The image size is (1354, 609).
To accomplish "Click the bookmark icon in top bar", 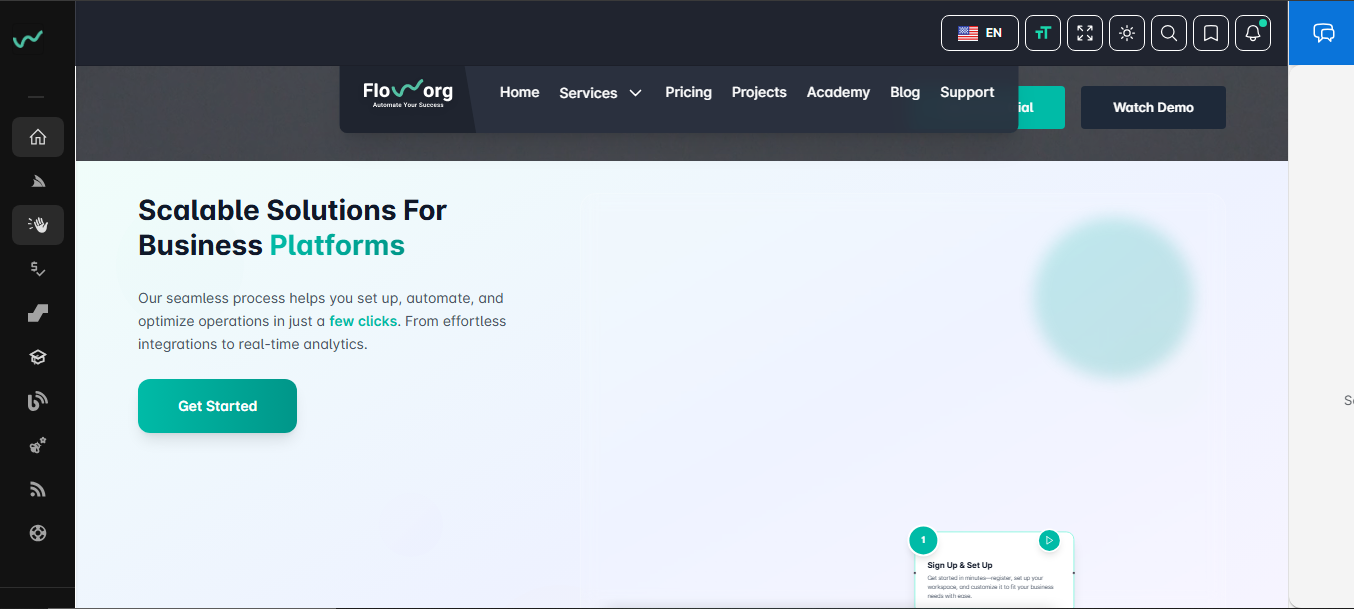I will coord(1211,33).
